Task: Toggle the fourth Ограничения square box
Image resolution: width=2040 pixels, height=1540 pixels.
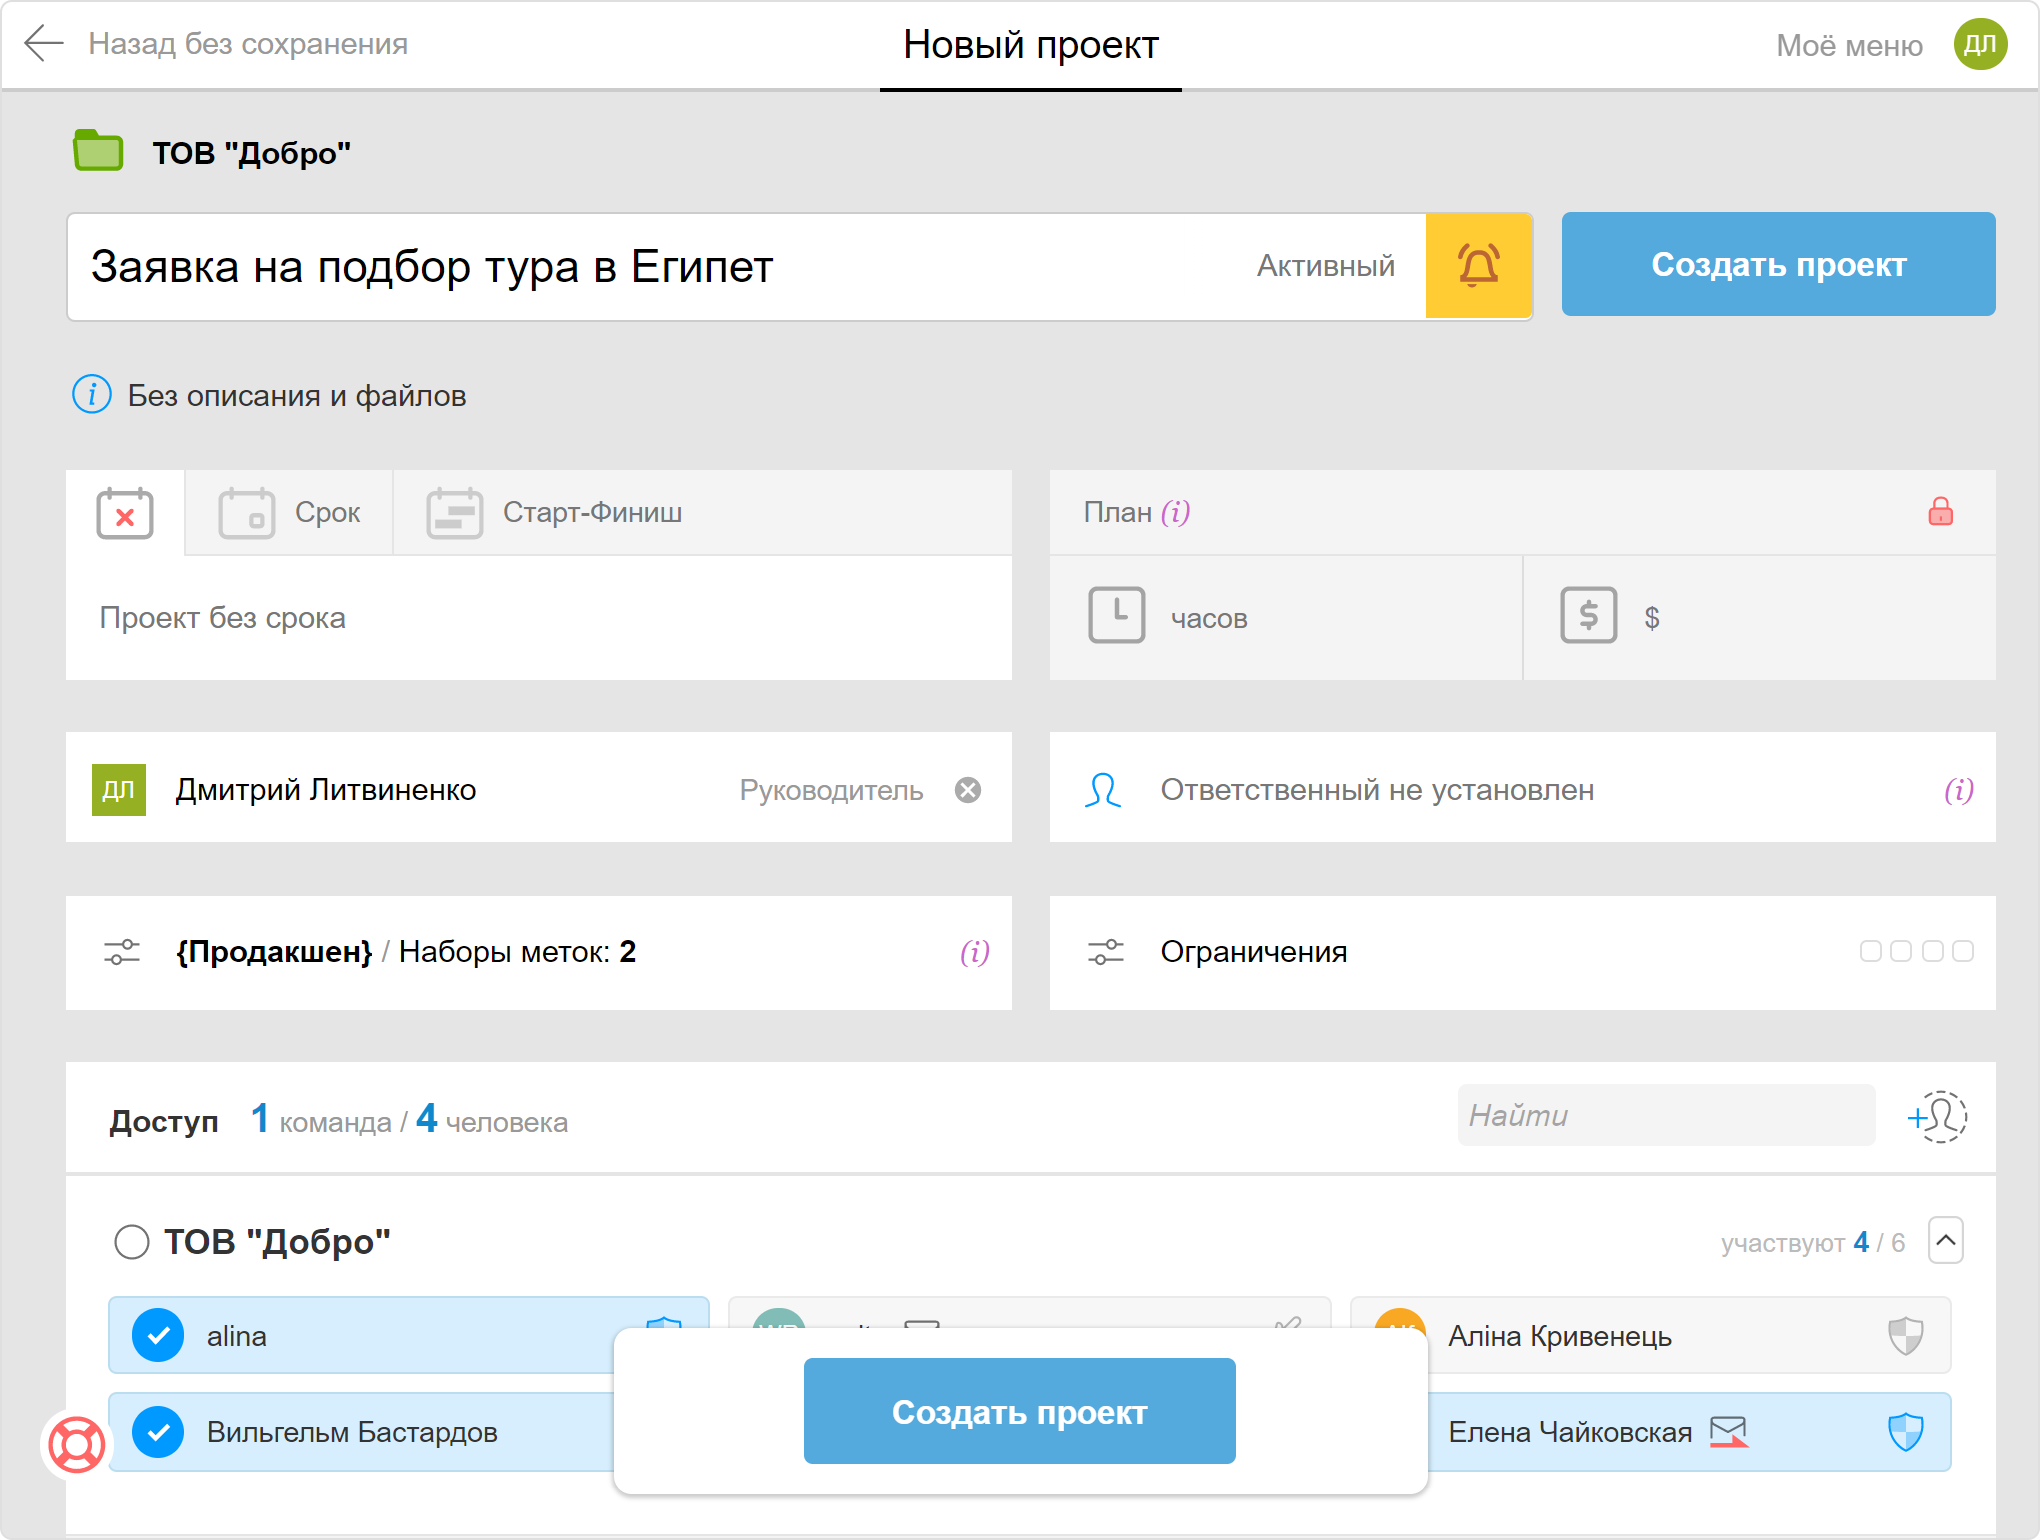Action: [1963, 951]
